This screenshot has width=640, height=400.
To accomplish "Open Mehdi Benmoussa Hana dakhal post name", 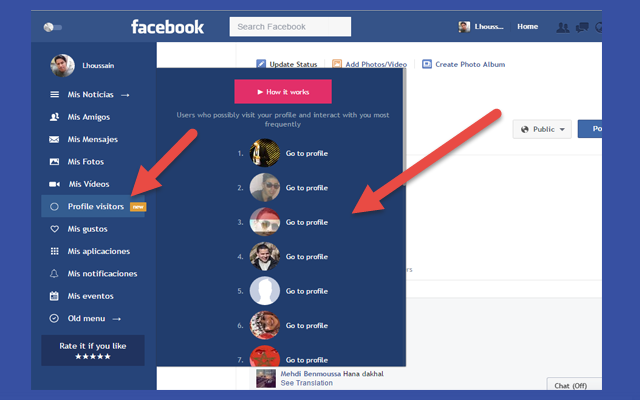I will pos(332,373).
